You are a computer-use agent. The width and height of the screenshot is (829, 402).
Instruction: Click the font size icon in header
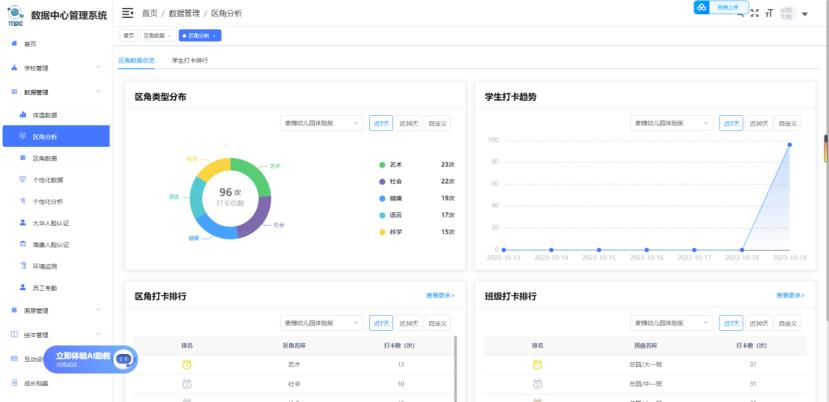coord(769,12)
